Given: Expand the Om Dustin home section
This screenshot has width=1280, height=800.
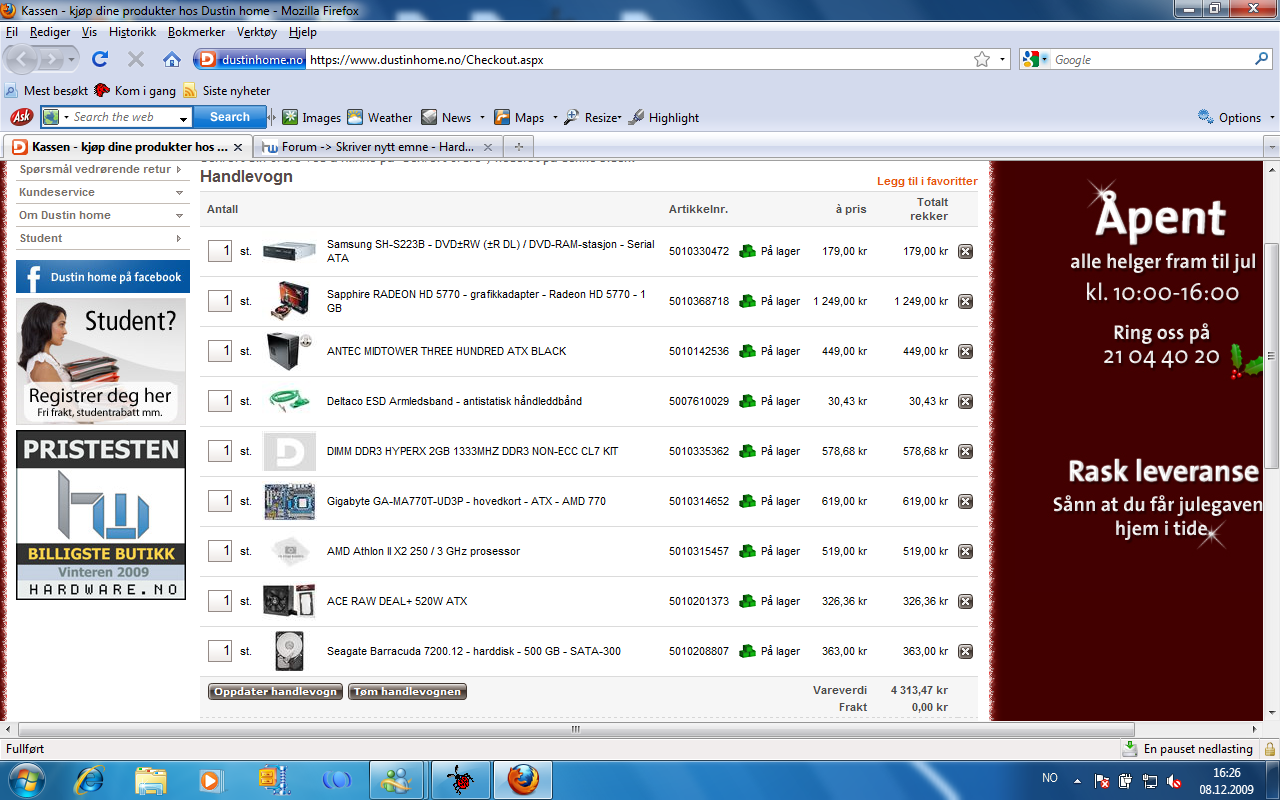Looking at the screenshot, I should click(103, 215).
